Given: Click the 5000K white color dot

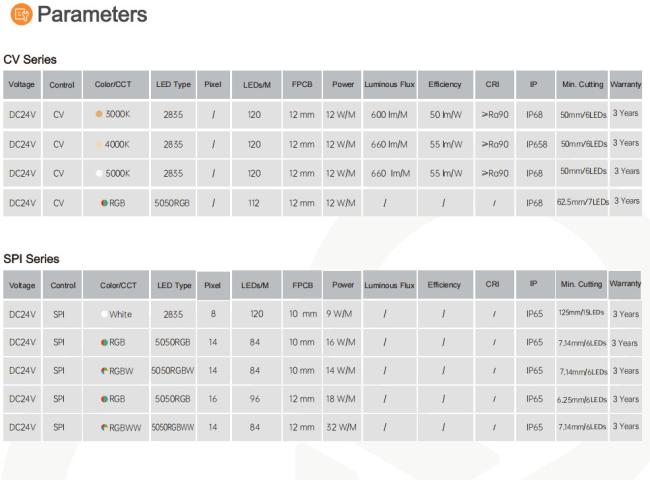Looking at the screenshot, I should point(99,173).
